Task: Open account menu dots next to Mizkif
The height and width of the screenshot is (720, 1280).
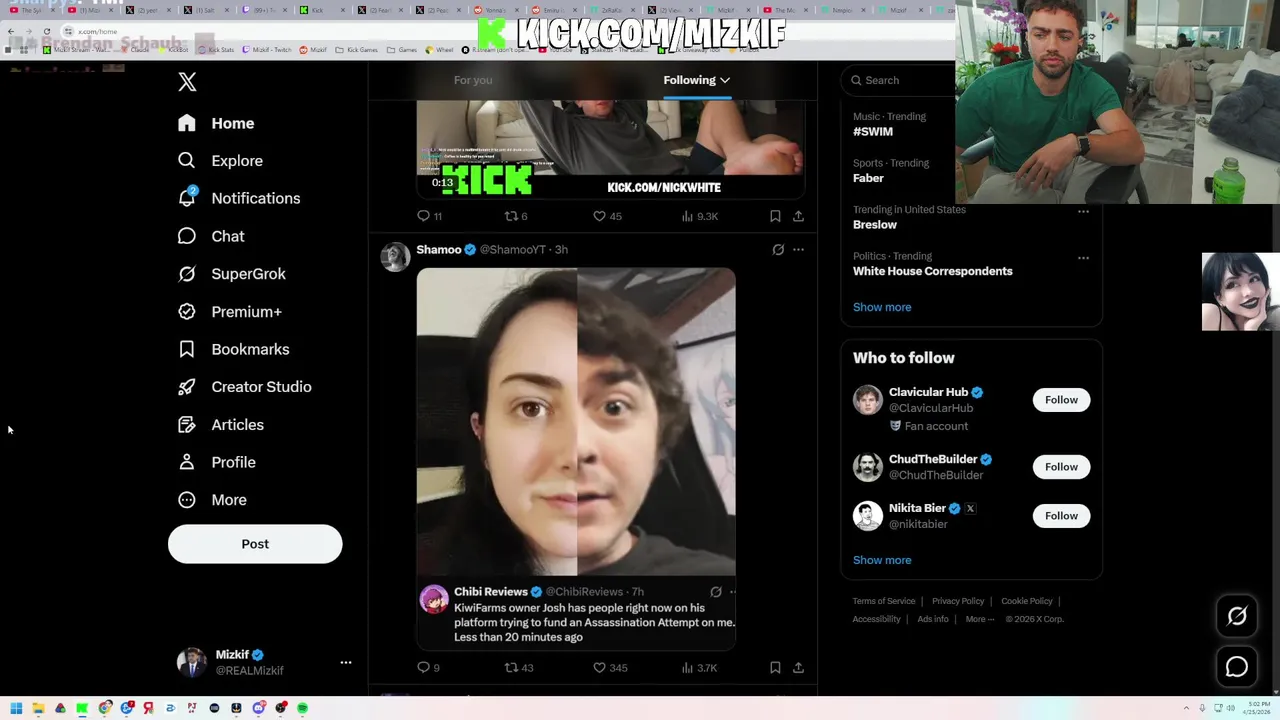Action: pos(346,662)
